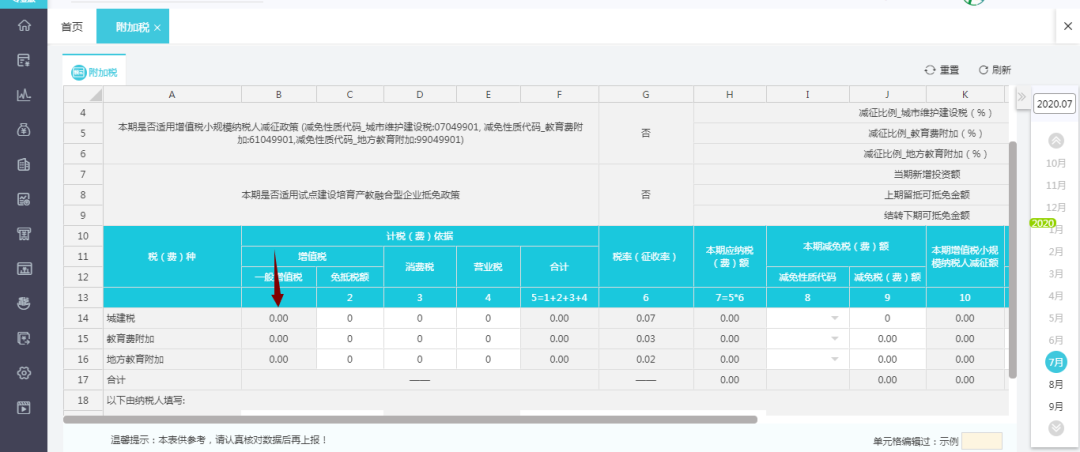
Task: Collapse the month panel with double-arrow icon
Action: click(1022, 97)
